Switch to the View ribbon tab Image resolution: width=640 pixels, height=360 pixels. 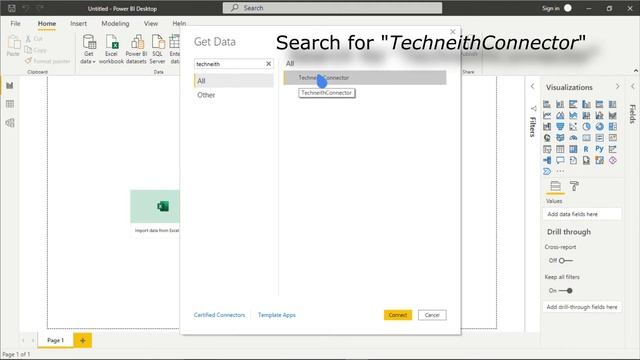point(151,24)
